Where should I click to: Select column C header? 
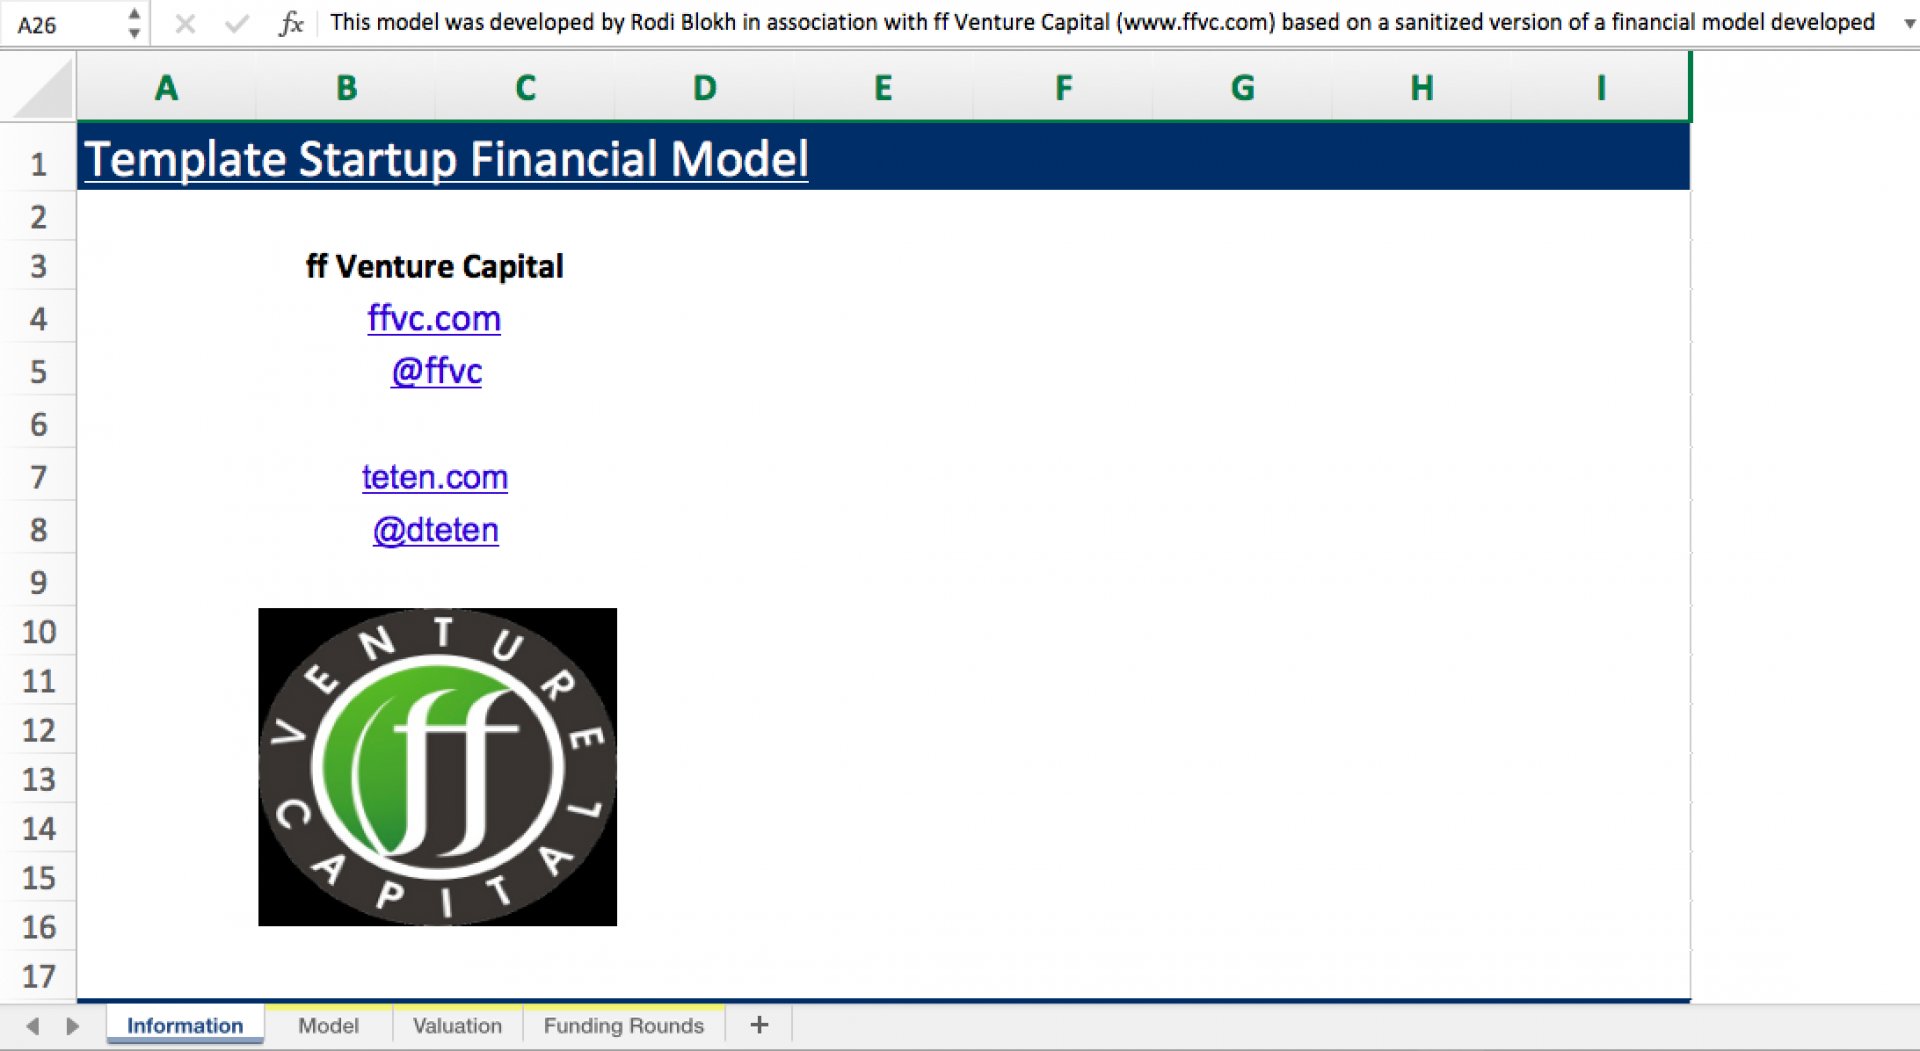[x=525, y=88]
